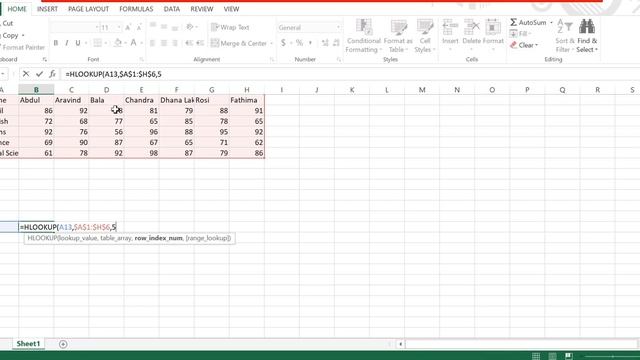Screen dimensions: 640x360
Task: Toggle Bold formatting
Action: point(56,43)
